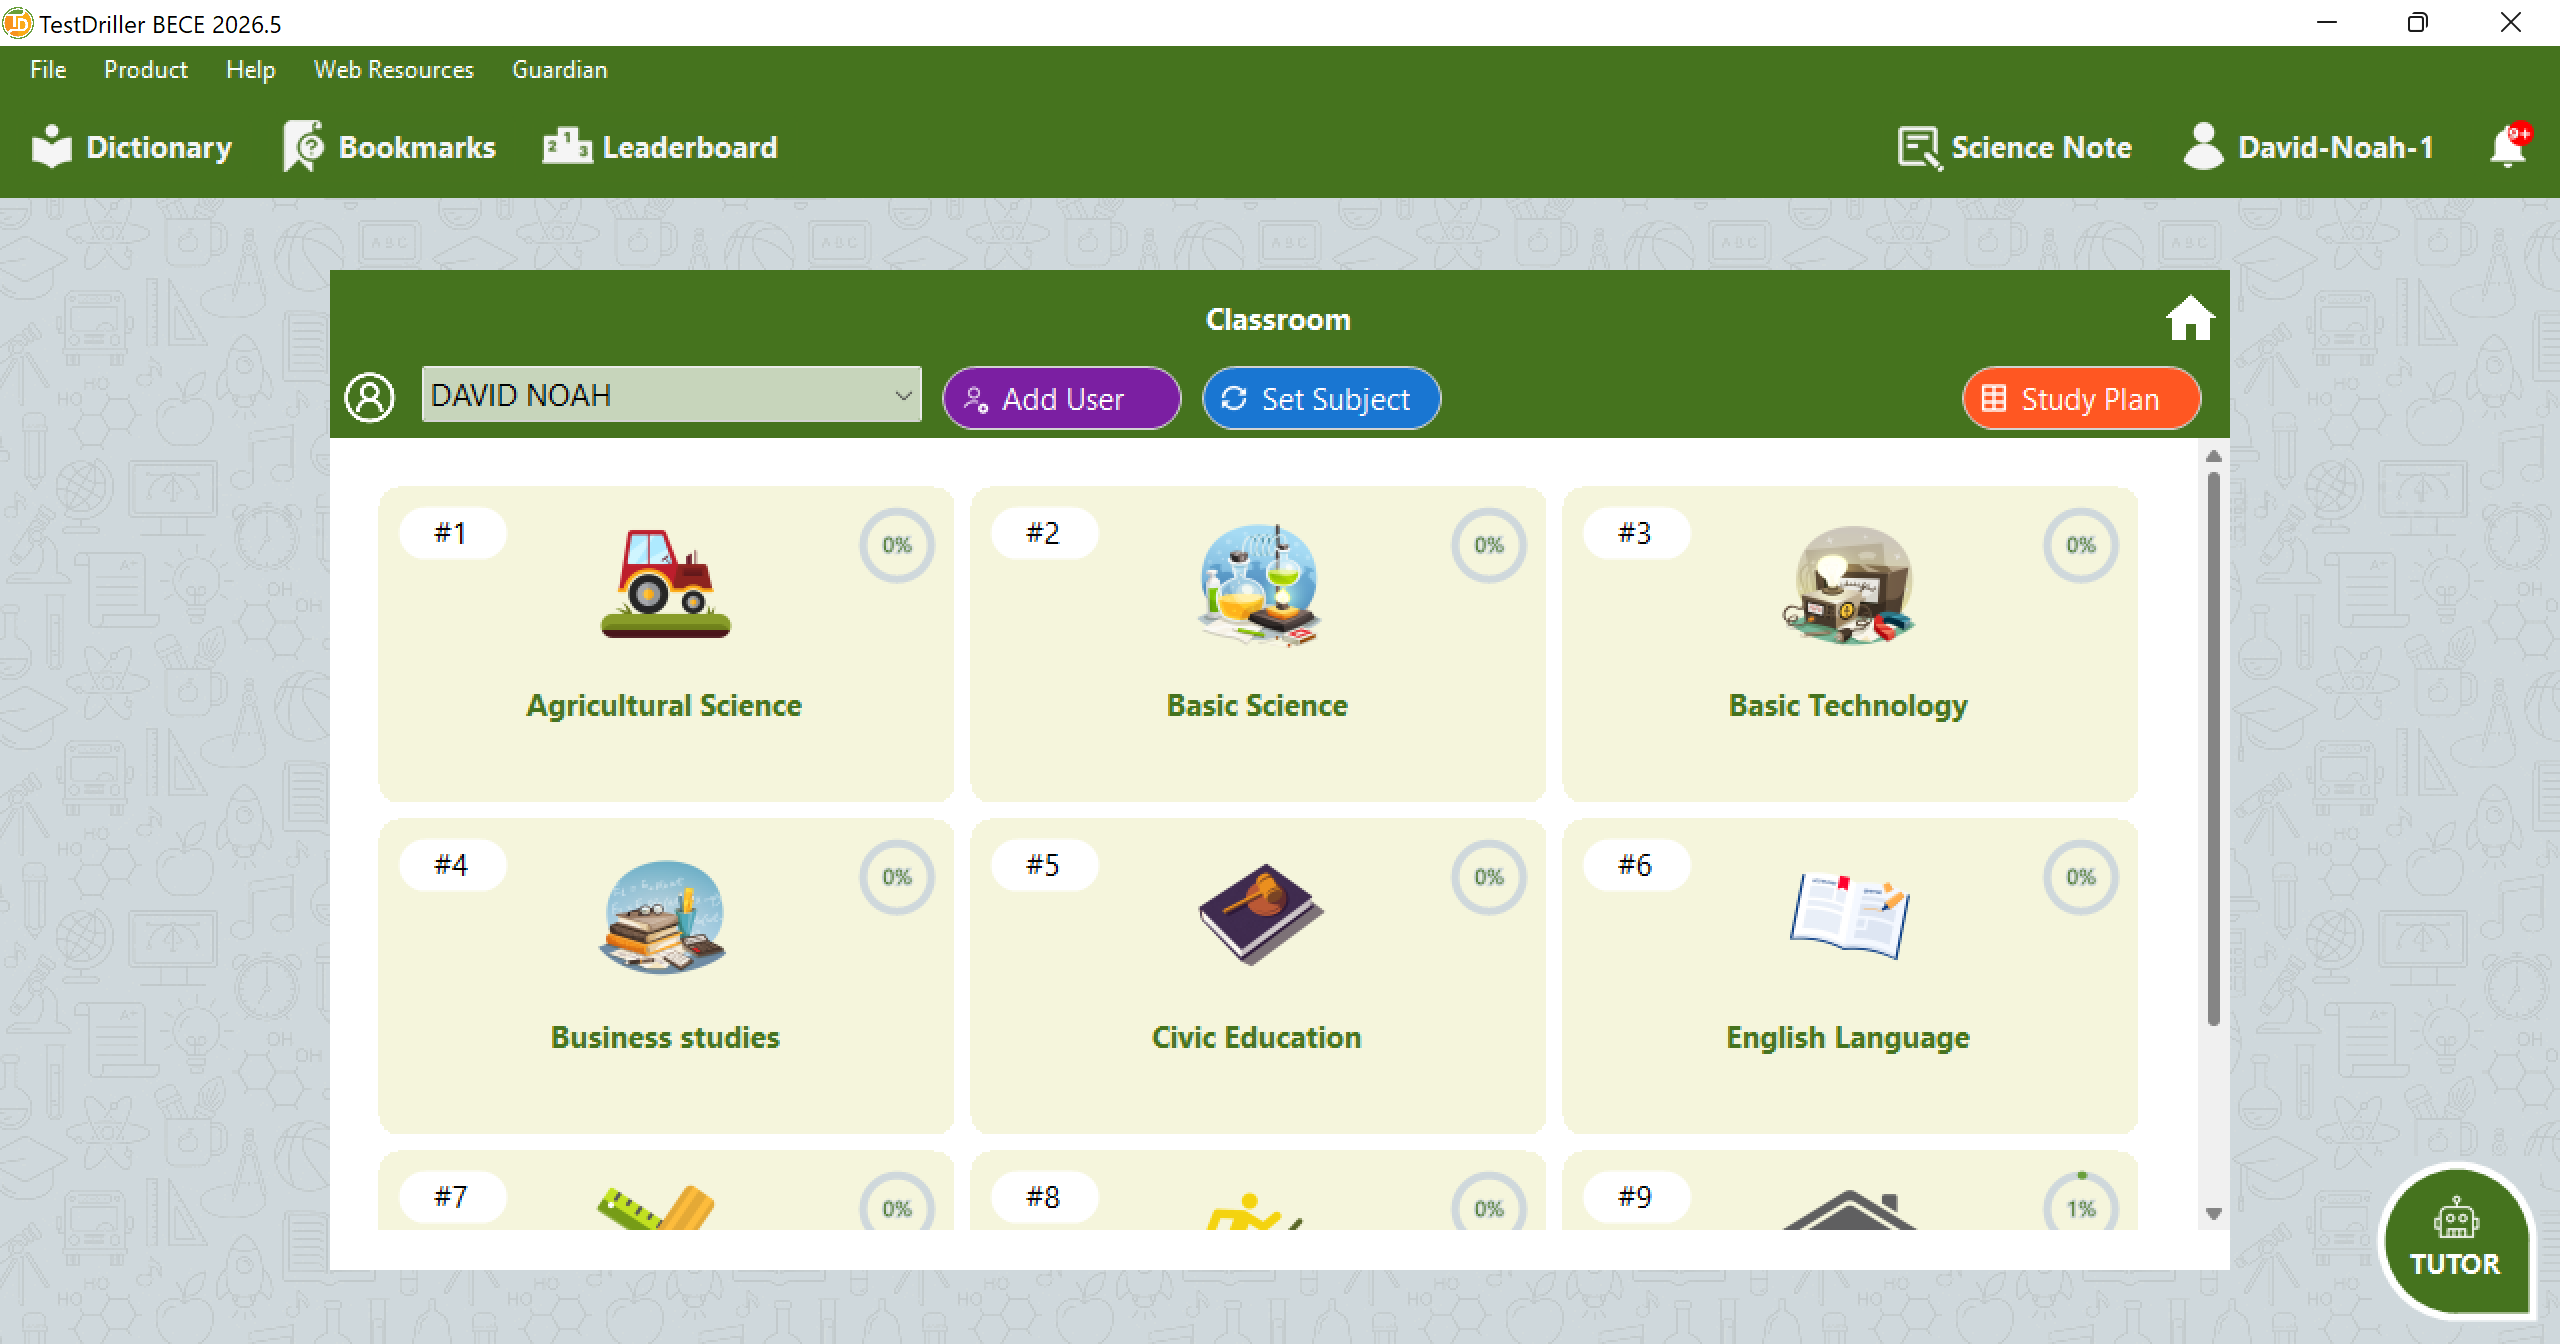Click the #4 rank badge
Screen dimensions: 2560x1344
452,865
